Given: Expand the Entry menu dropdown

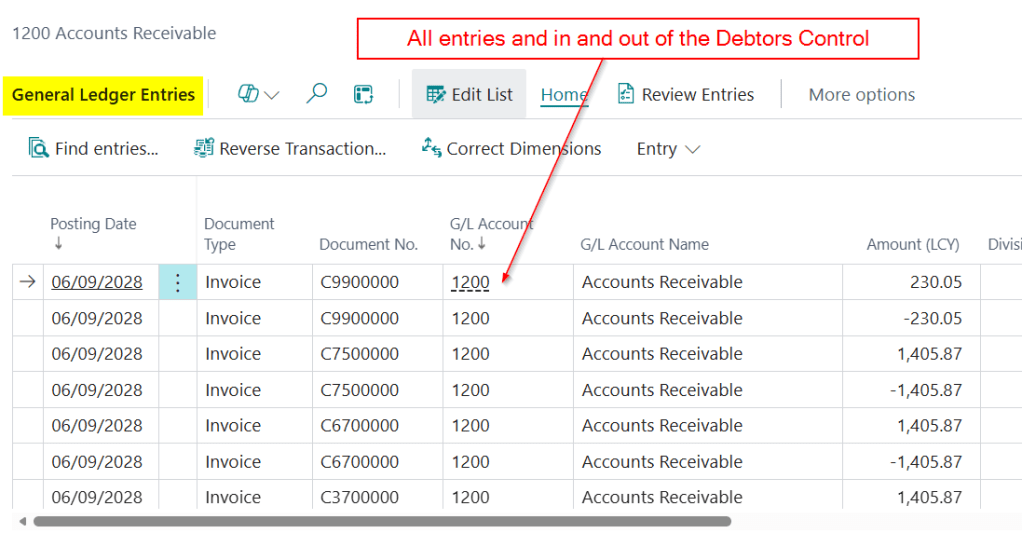Looking at the screenshot, I should point(668,149).
